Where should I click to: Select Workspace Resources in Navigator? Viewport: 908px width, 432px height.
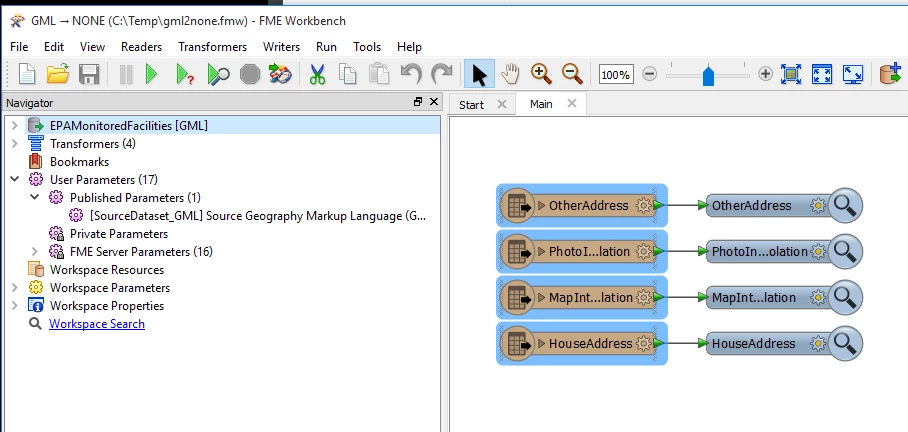107,270
